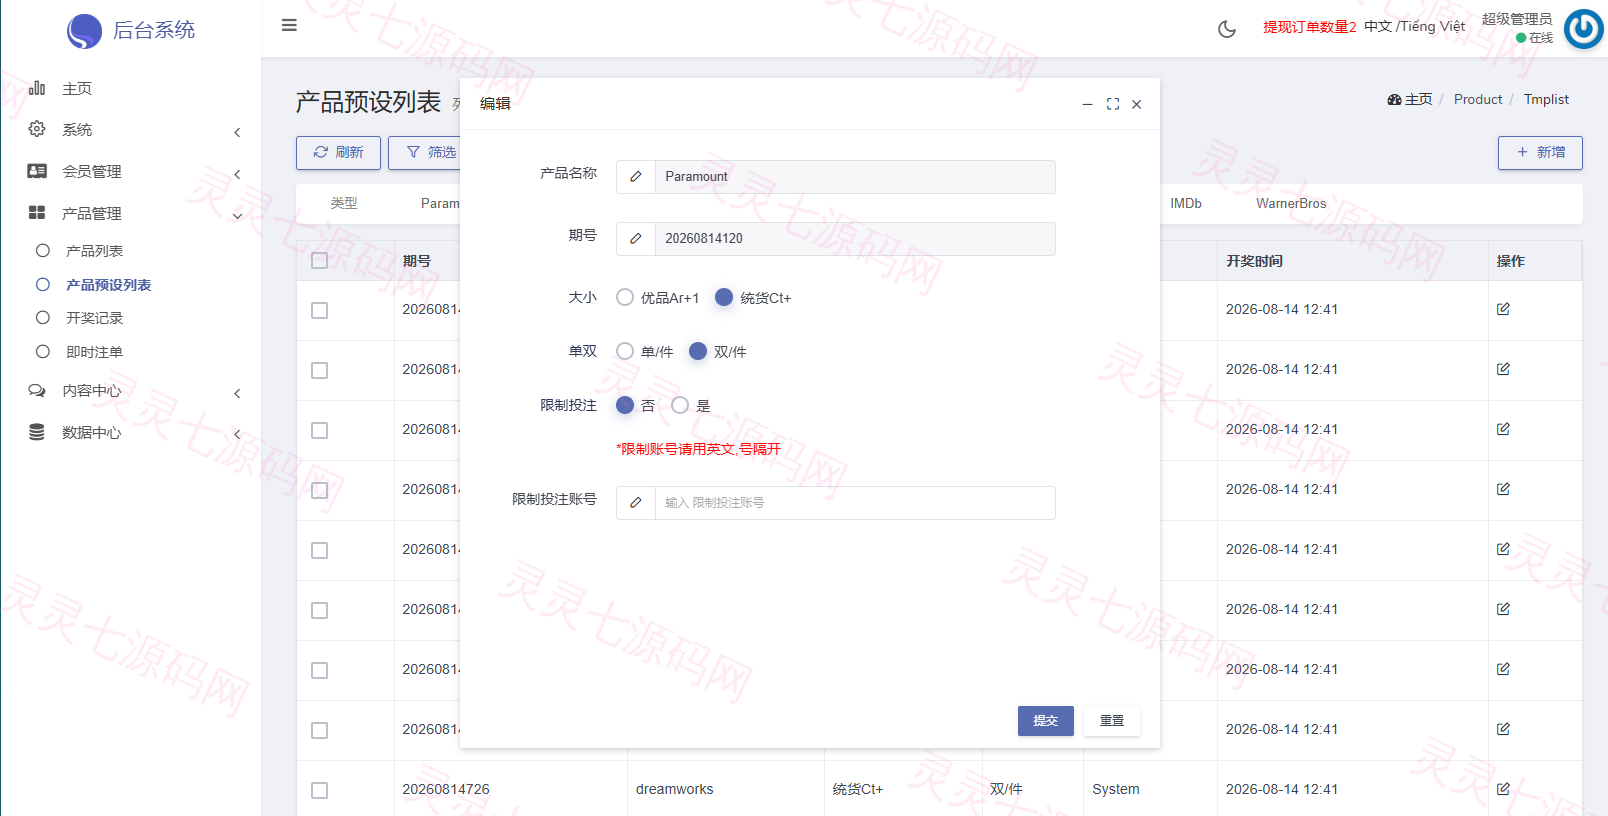This screenshot has width=1608, height=816.
Task: Open 即时注单 in the sidebar
Action: [x=94, y=352]
